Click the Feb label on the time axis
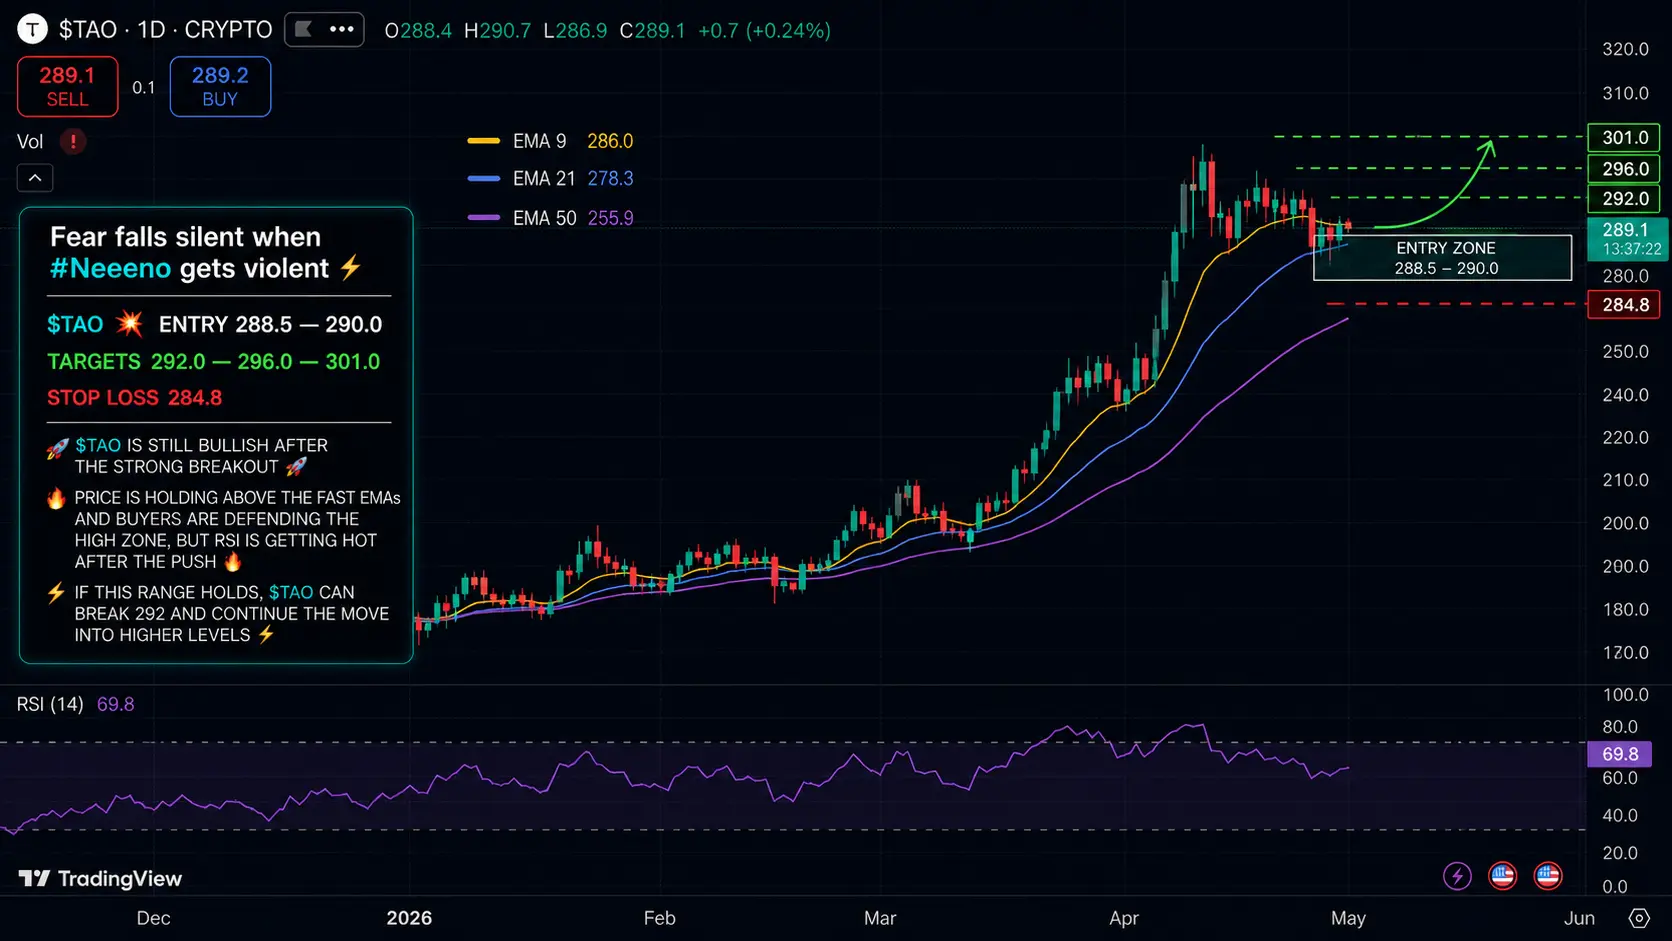The width and height of the screenshot is (1672, 941). pos(659,918)
